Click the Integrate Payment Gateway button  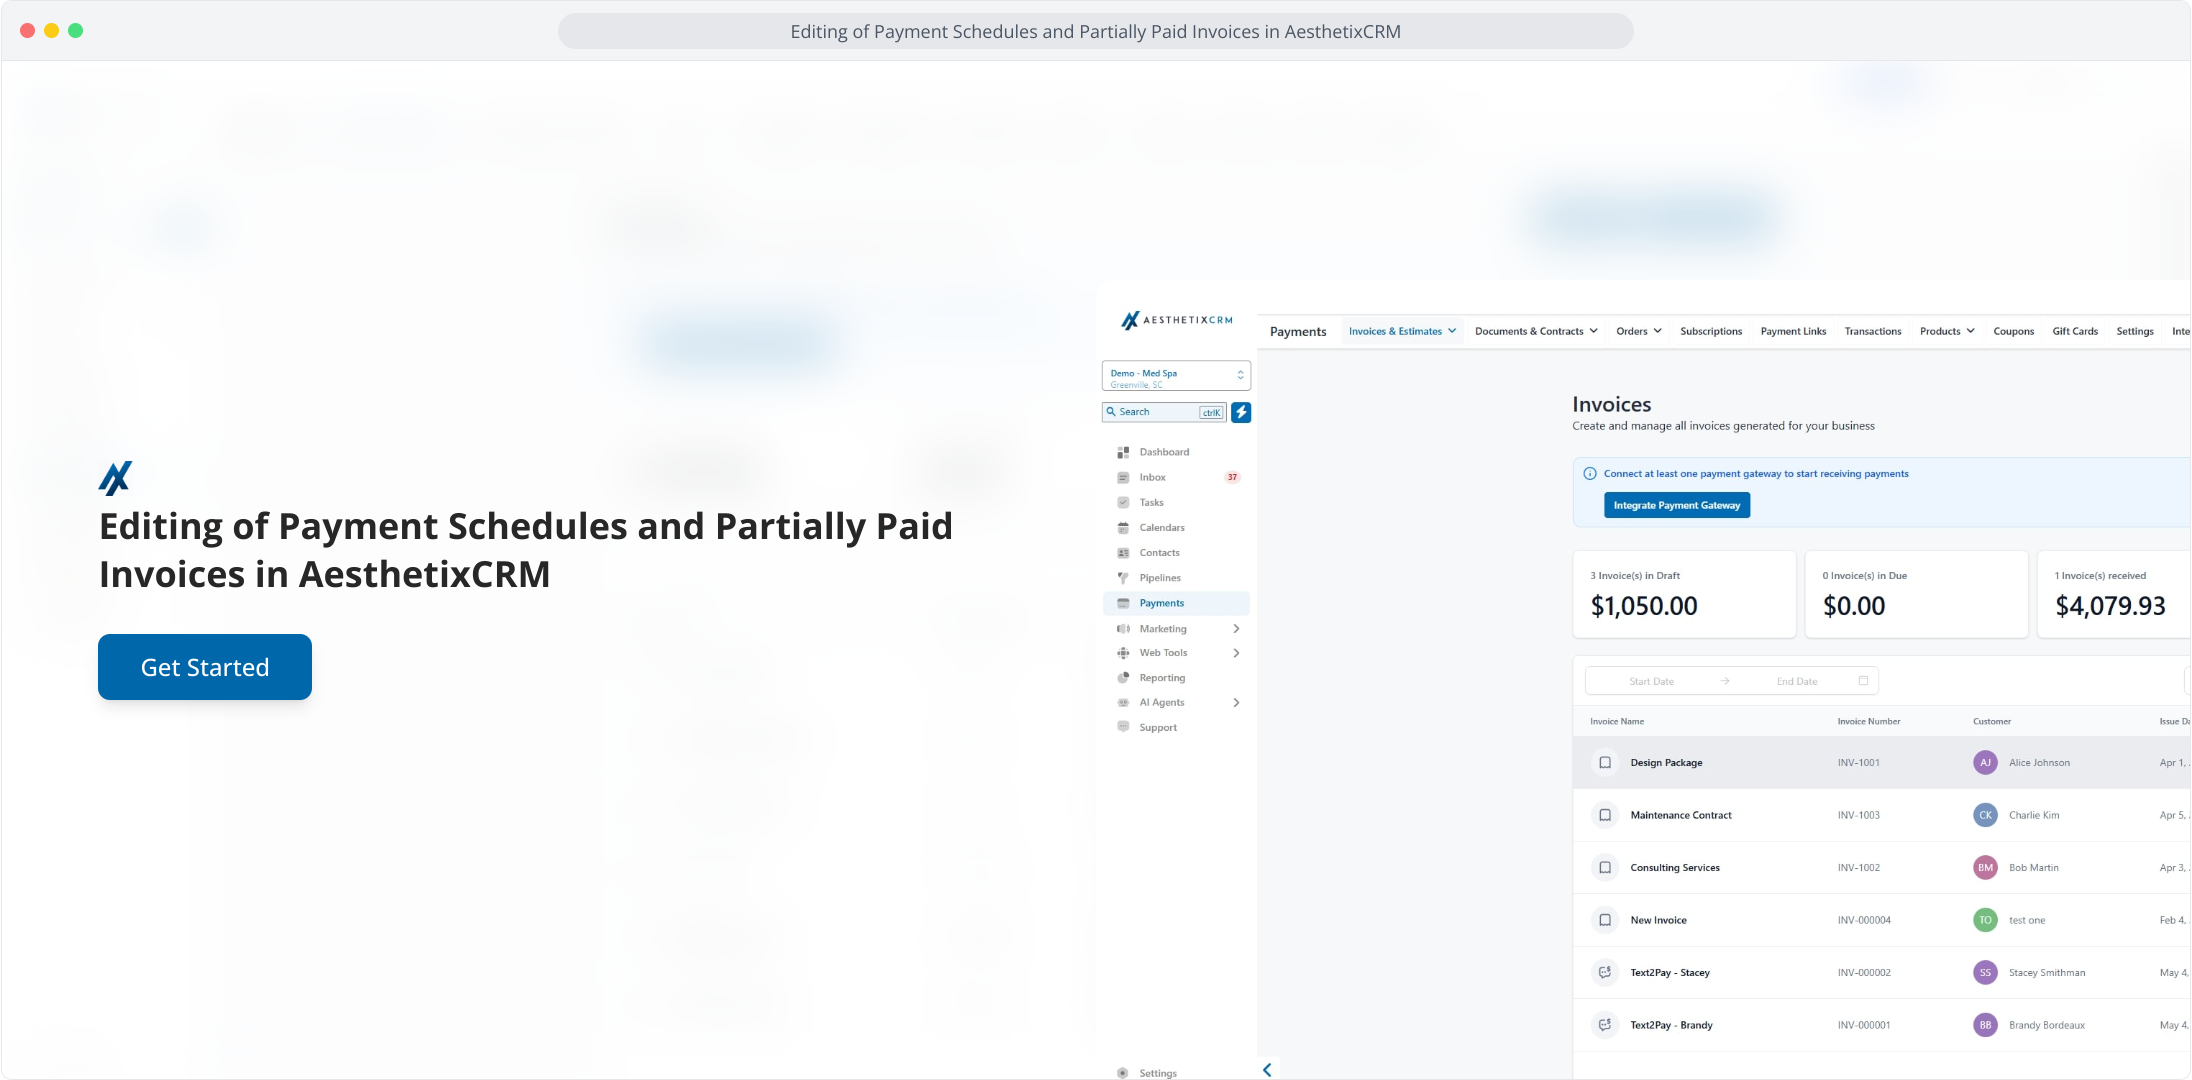pos(1676,506)
